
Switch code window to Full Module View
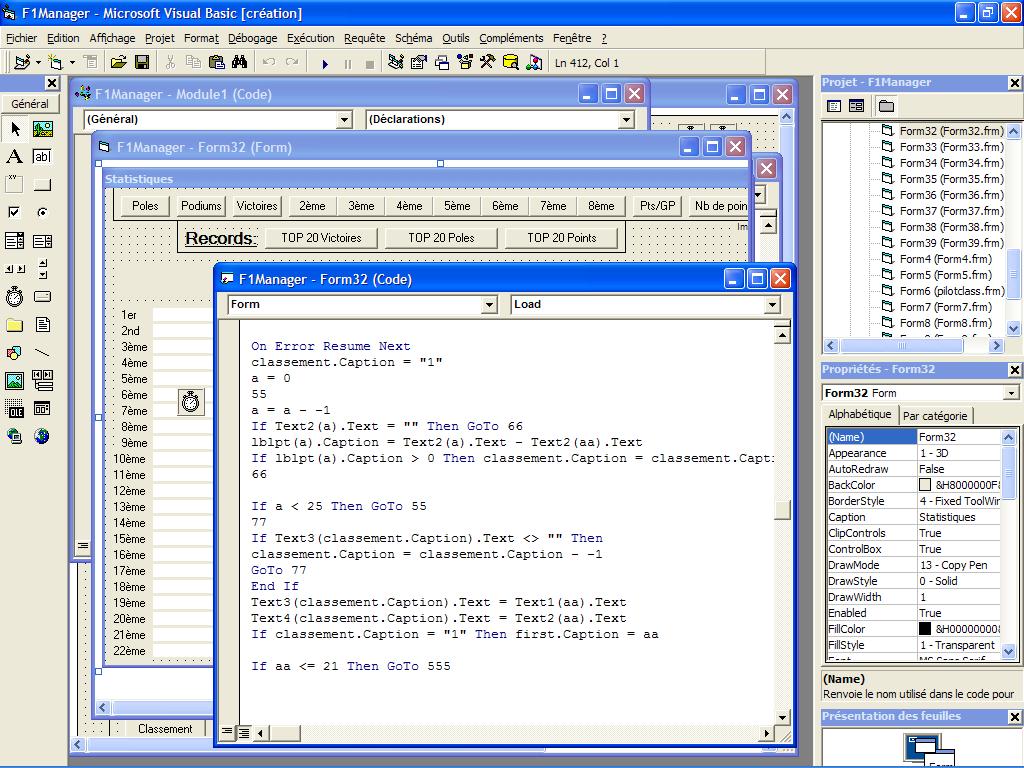pos(243,732)
